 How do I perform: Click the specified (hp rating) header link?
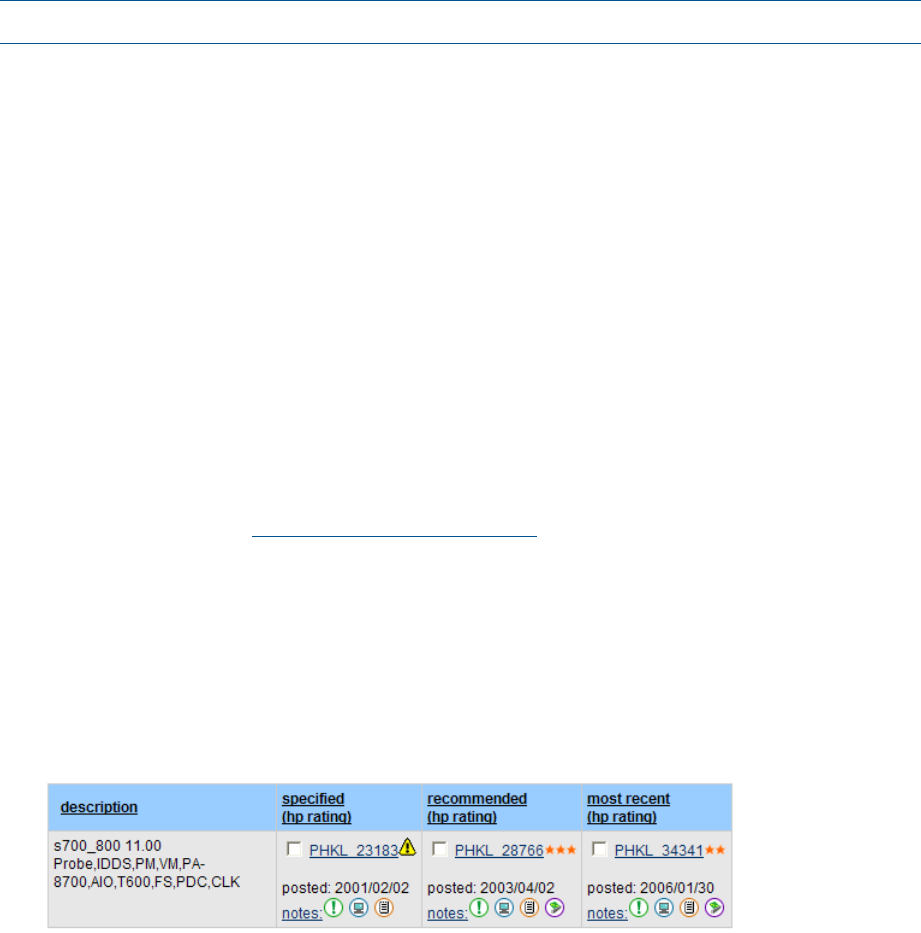coord(317,807)
